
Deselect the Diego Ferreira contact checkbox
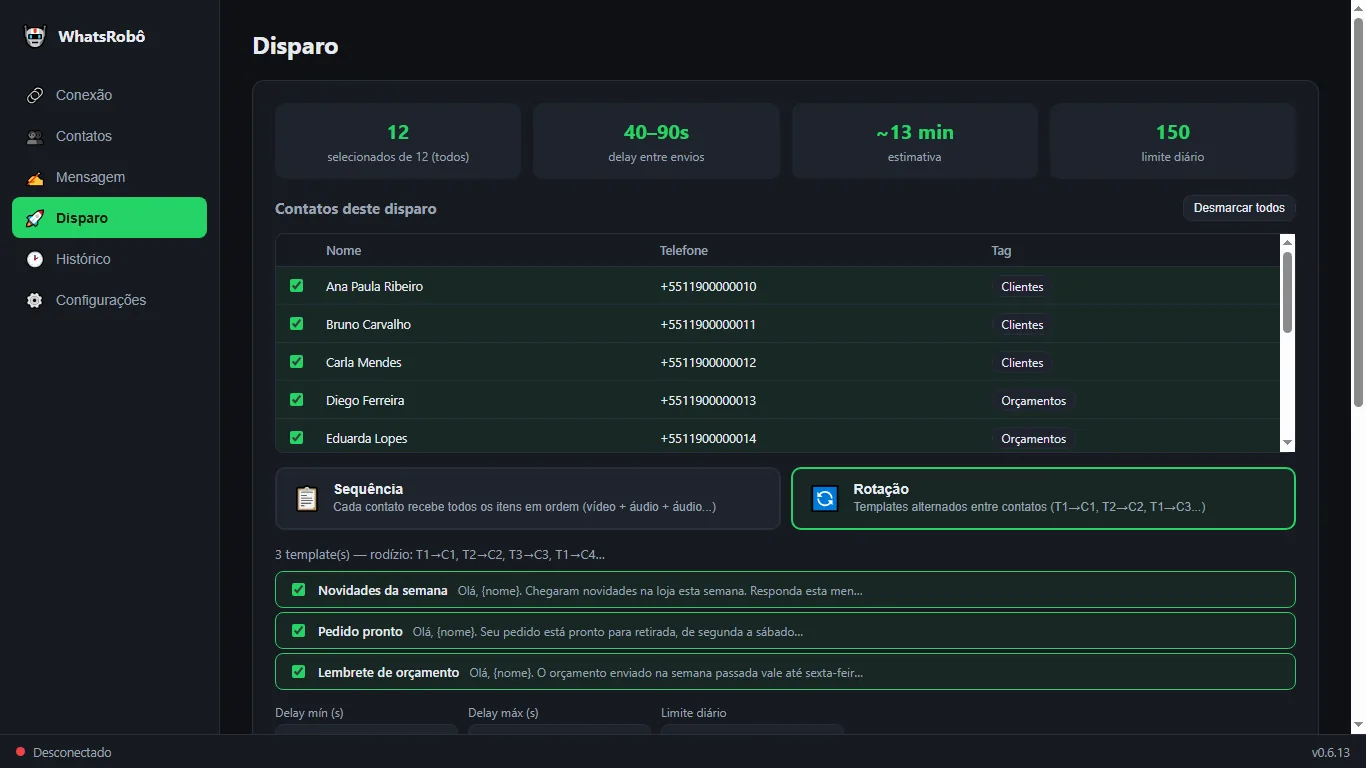click(296, 400)
